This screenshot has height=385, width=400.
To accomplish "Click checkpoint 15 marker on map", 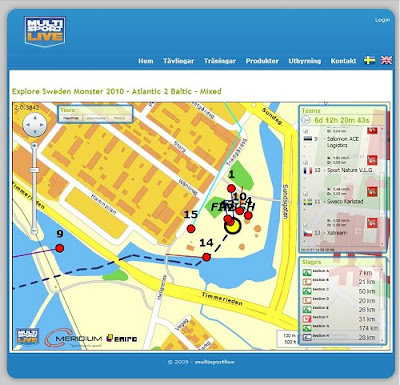I will [191, 229].
